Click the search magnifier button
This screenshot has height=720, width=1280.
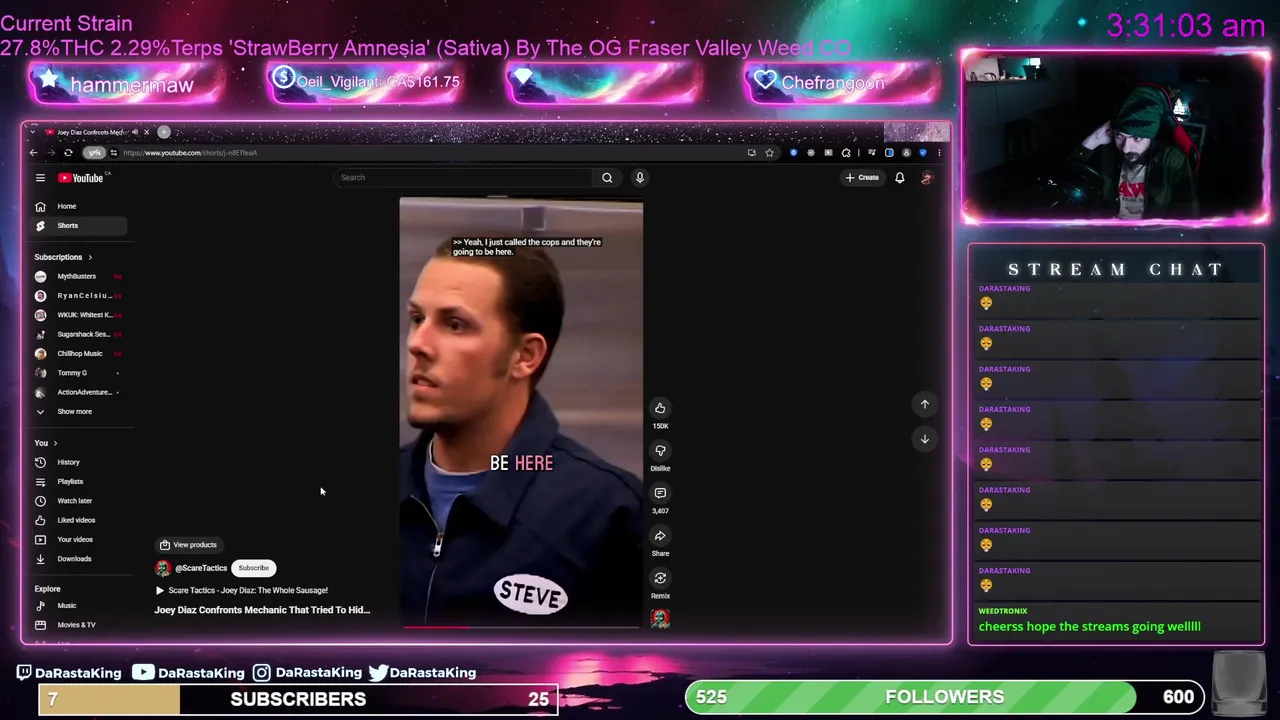point(607,178)
